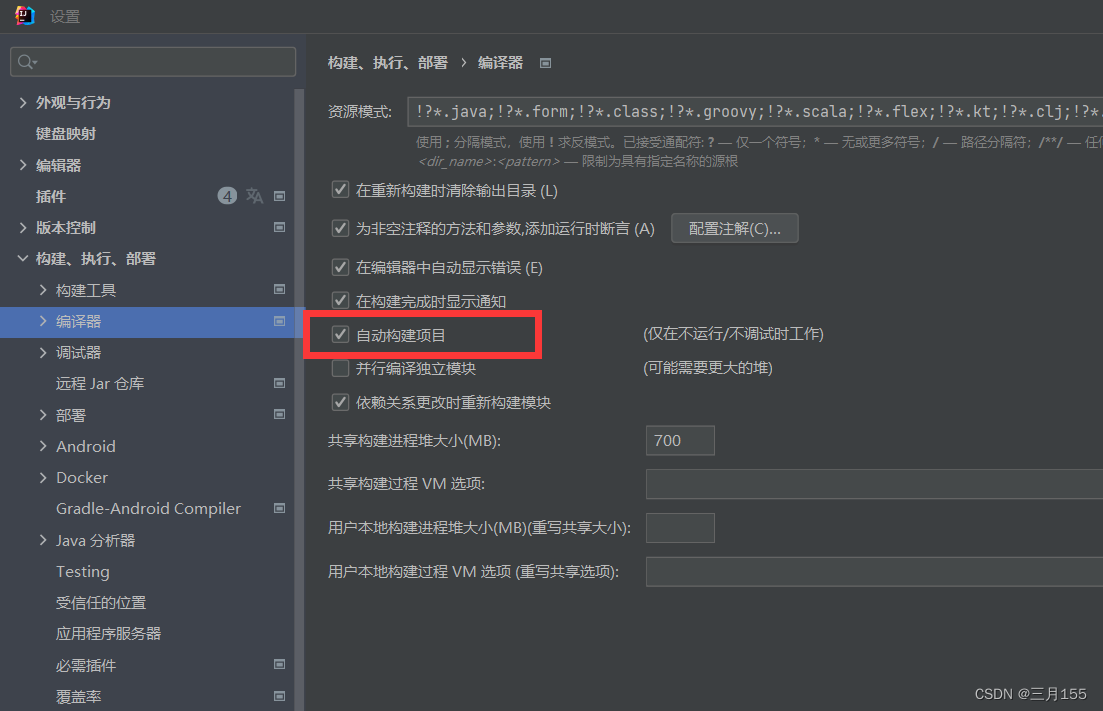Click the IntelliJ IDEA logo in title bar
The width and height of the screenshot is (1103, 711).
pos(22,15)
